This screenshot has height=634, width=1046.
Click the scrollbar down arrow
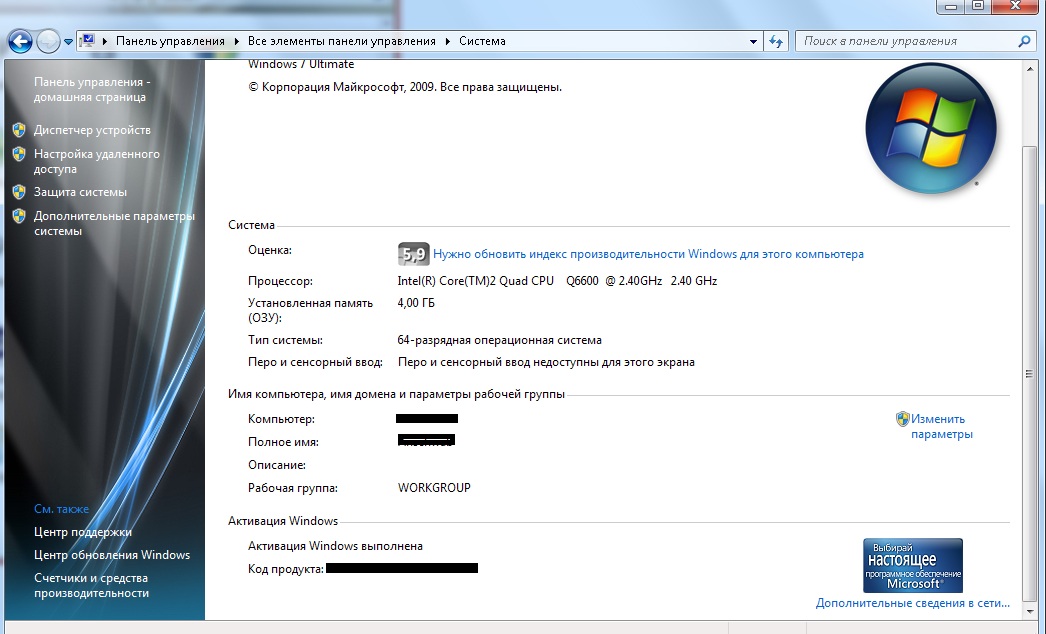[x=1029, y=611]
